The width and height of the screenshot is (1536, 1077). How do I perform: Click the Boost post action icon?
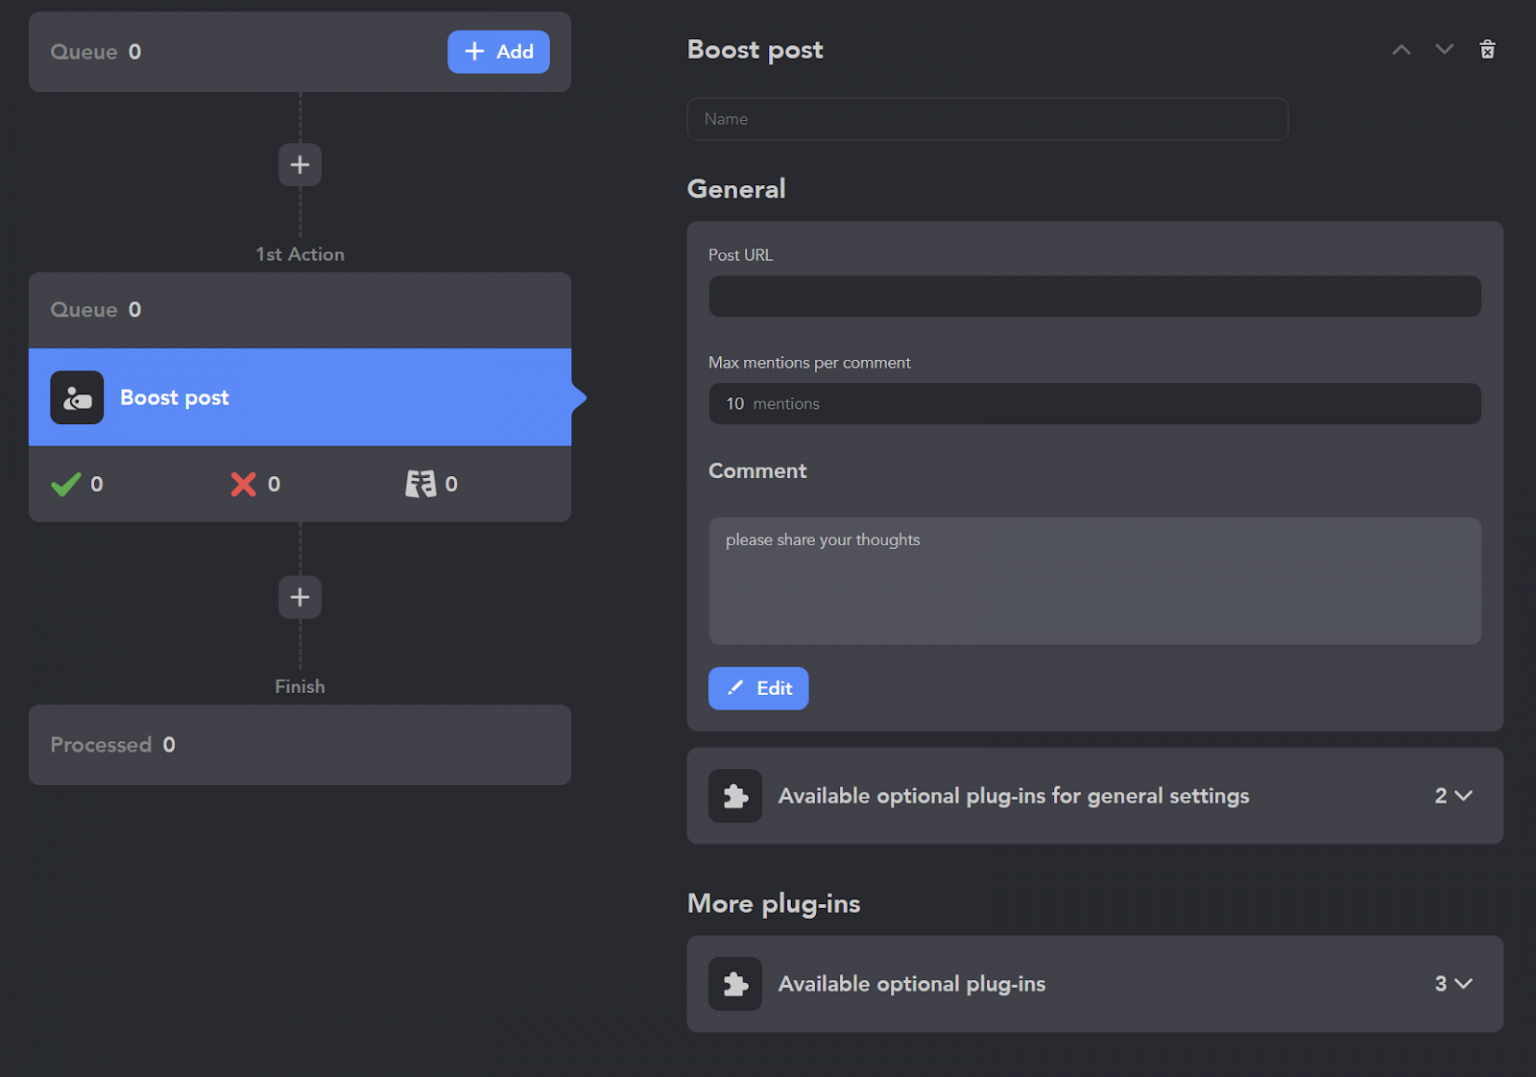[77, 398]
